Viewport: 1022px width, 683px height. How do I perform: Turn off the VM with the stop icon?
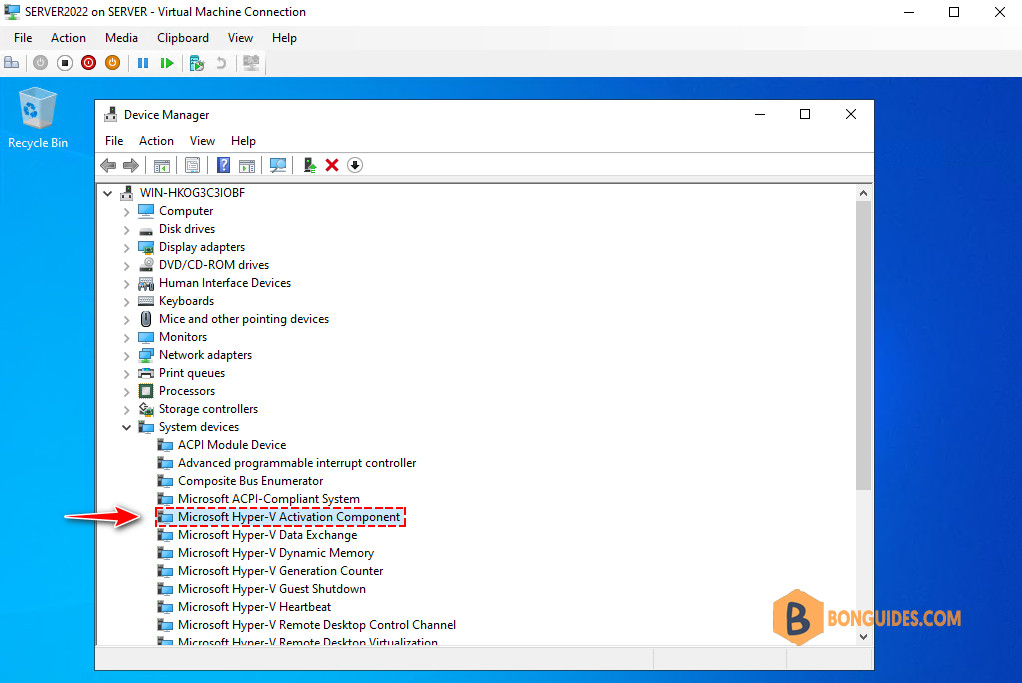pyautogui.click(x=65, y=63)
